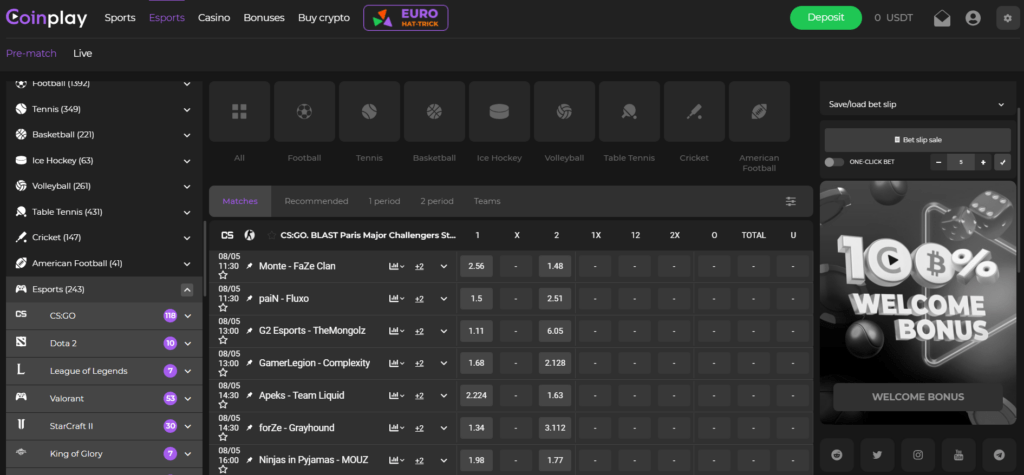Open the Football sport category tile

click(x=304, y=112)
